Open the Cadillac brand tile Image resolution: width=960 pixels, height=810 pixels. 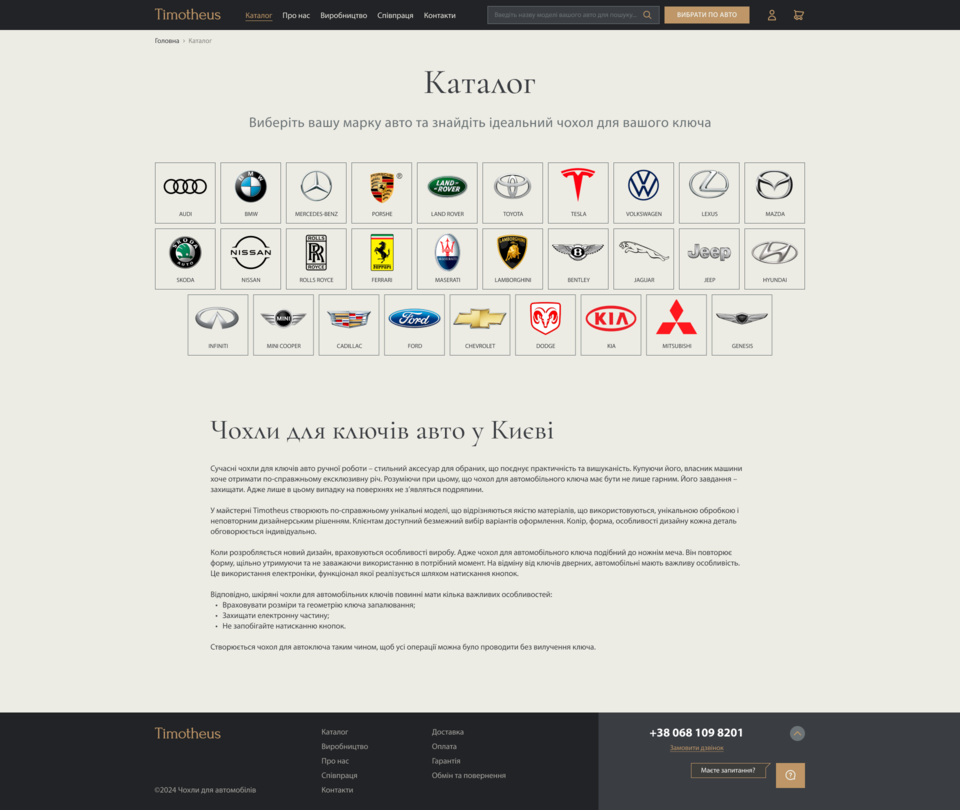click(x=349, y=325)
